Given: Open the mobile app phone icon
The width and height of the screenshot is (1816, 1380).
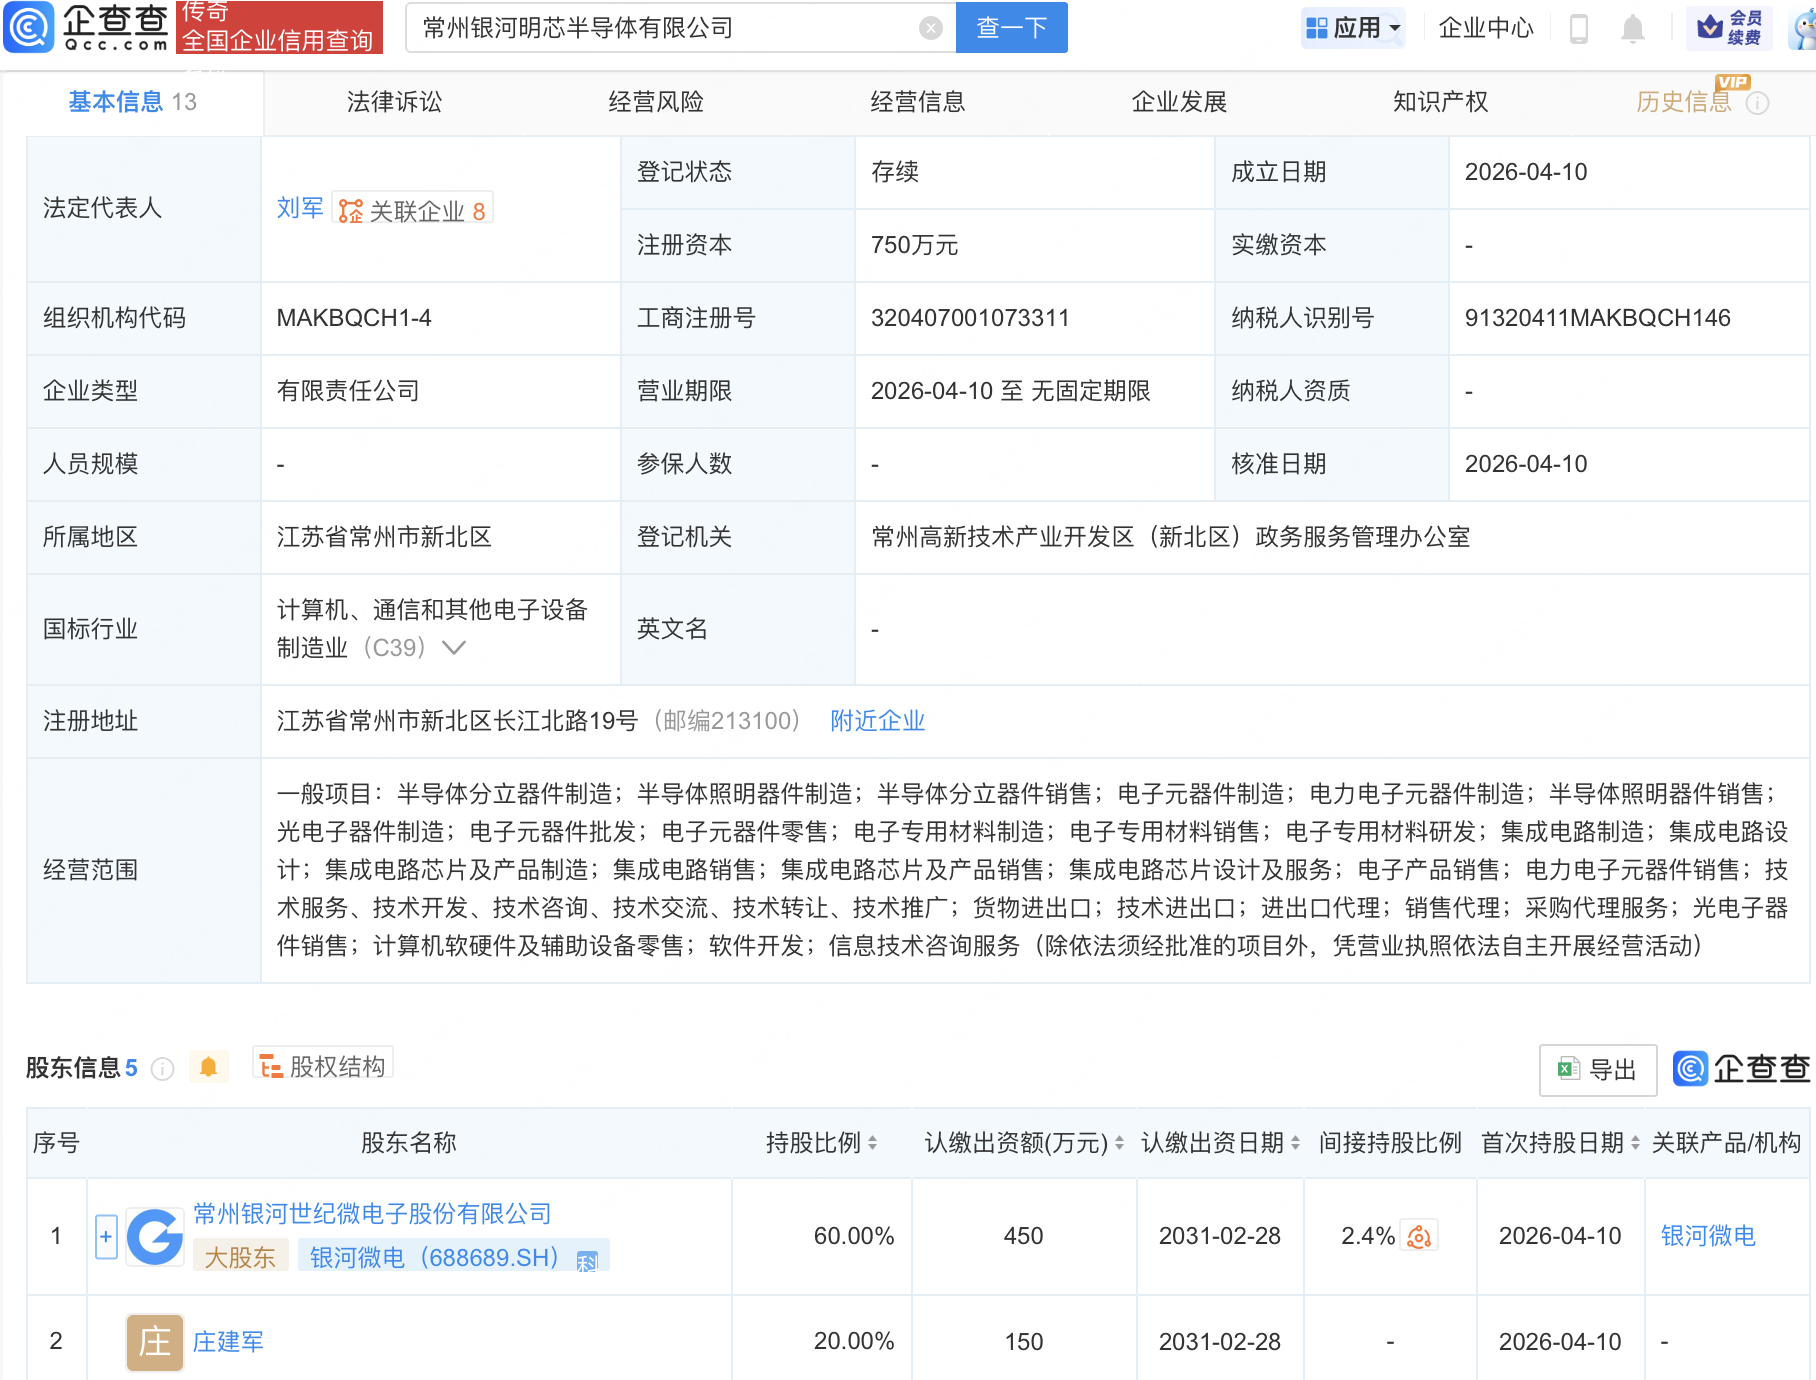Looking at the screenshot, I should point(1579,29).
